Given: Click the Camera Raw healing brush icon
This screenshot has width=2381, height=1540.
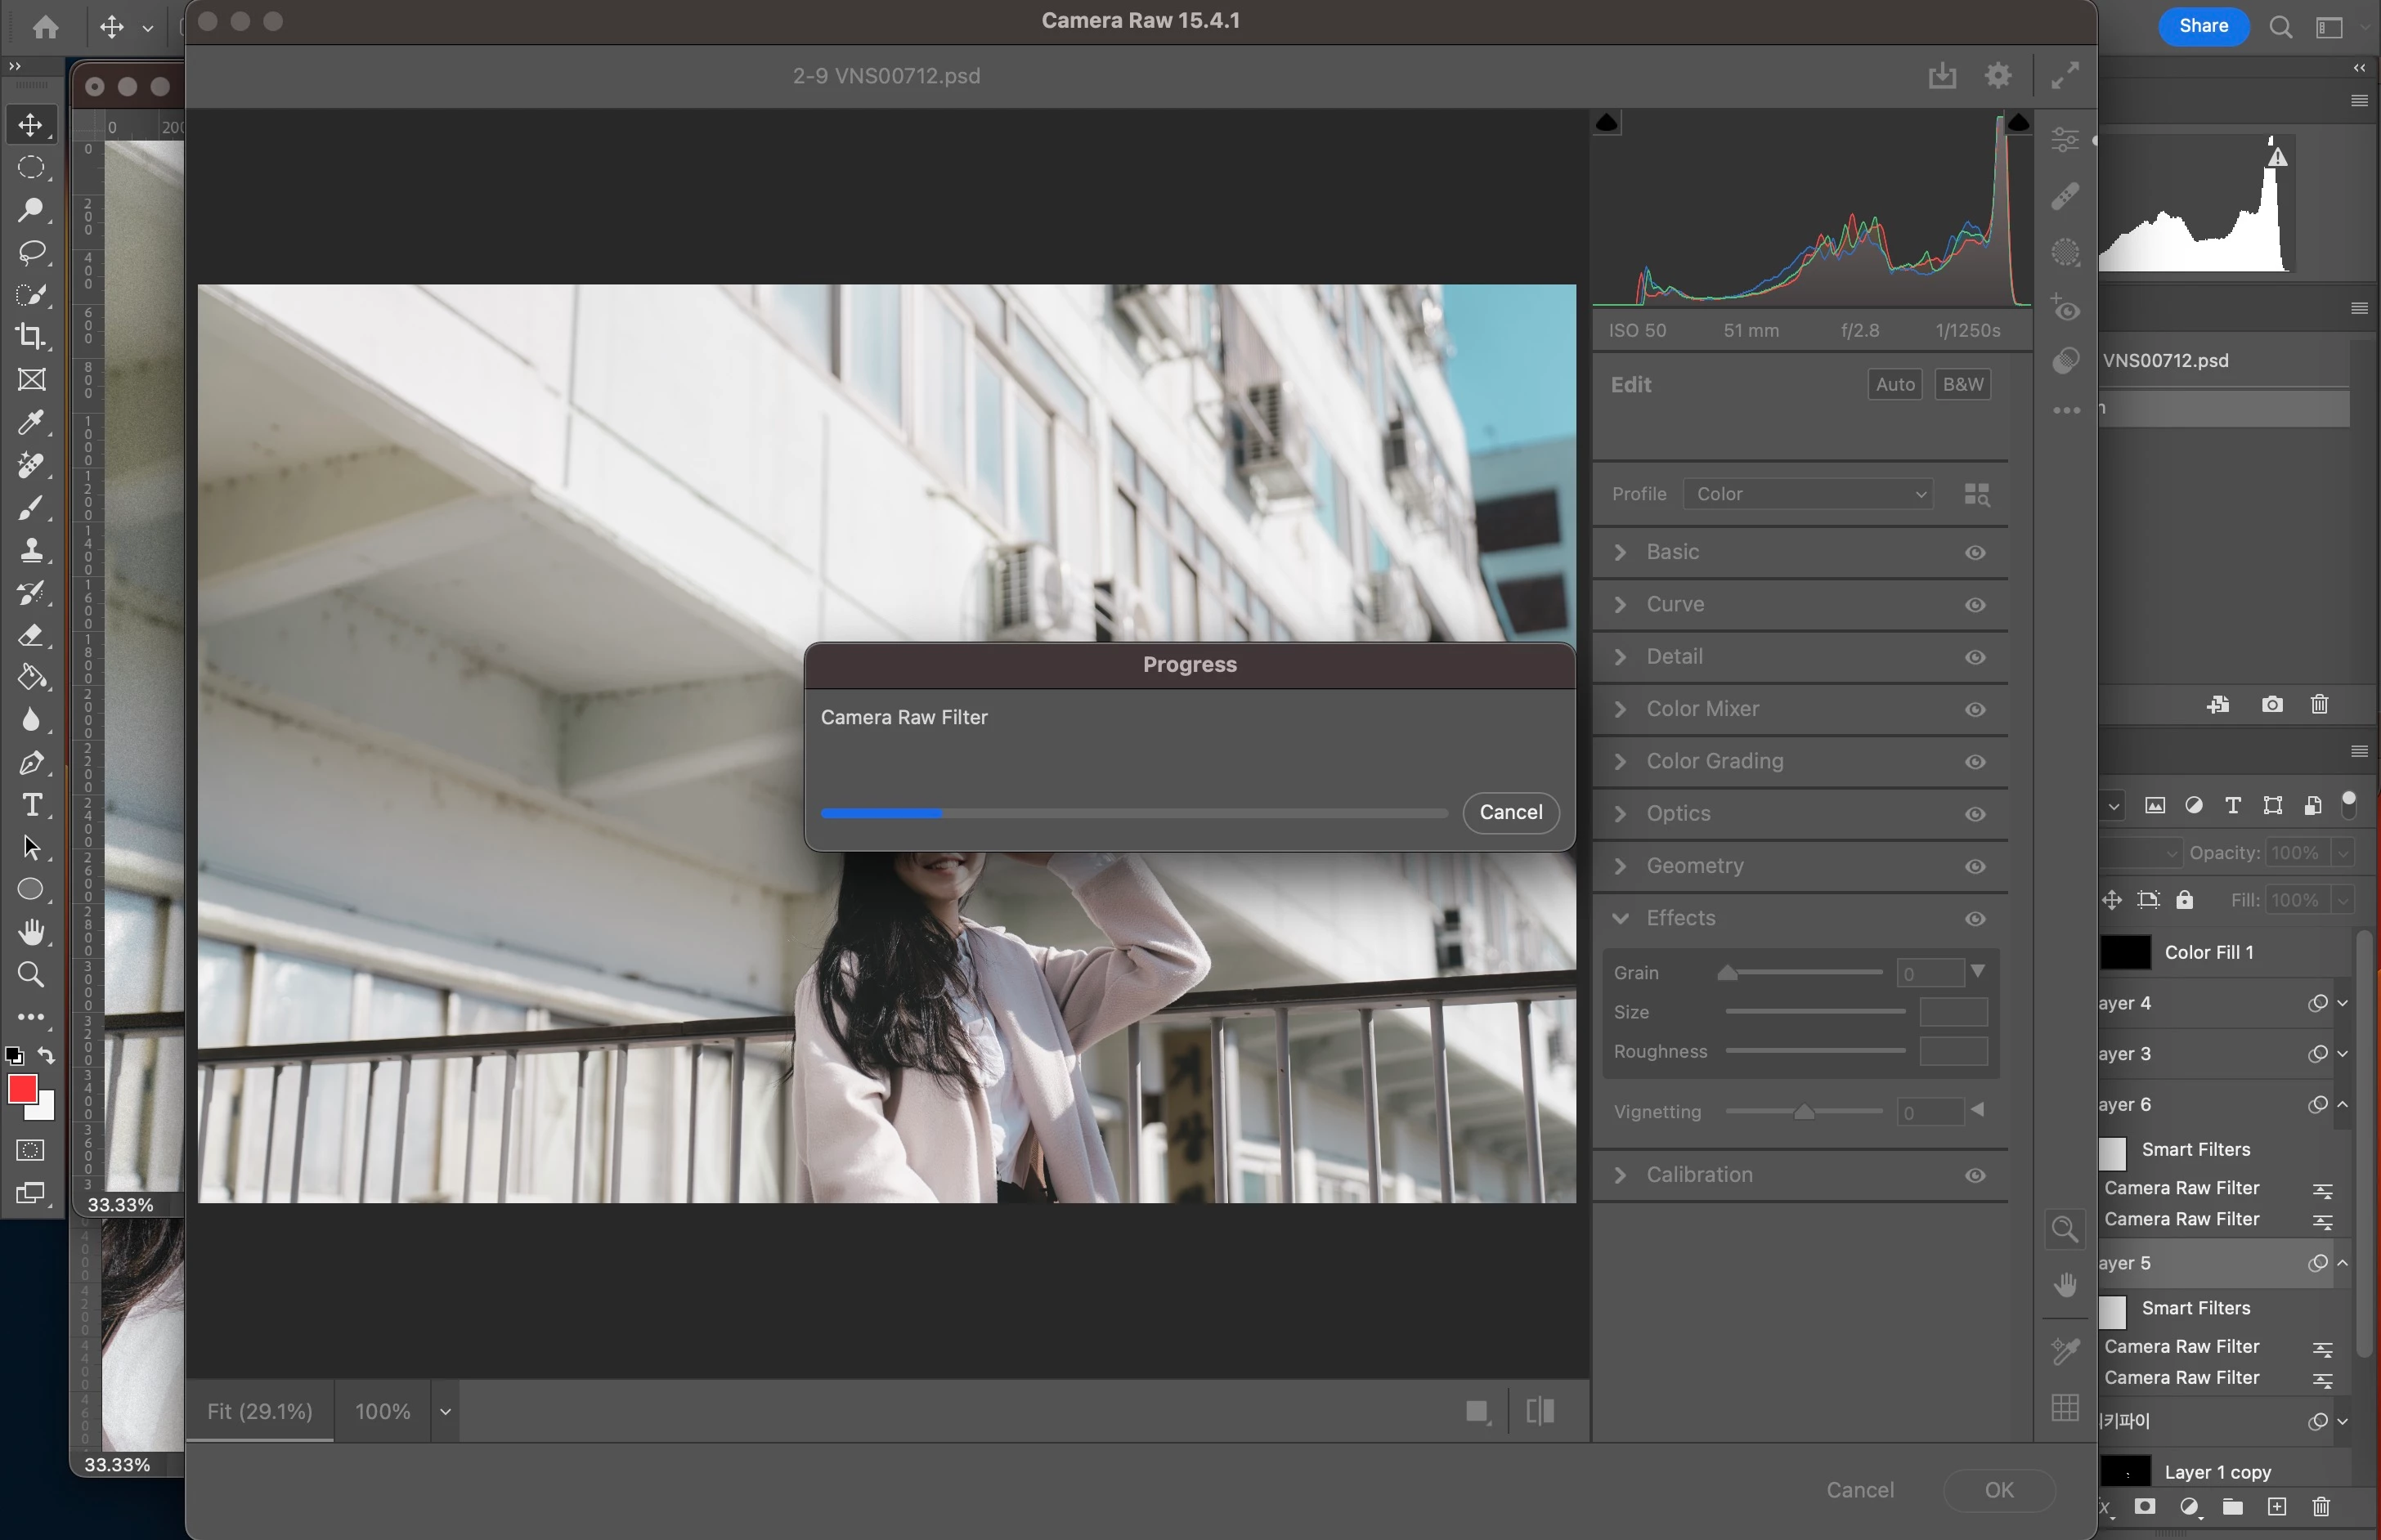Looking at the screenshot, I should (2065, 195).
